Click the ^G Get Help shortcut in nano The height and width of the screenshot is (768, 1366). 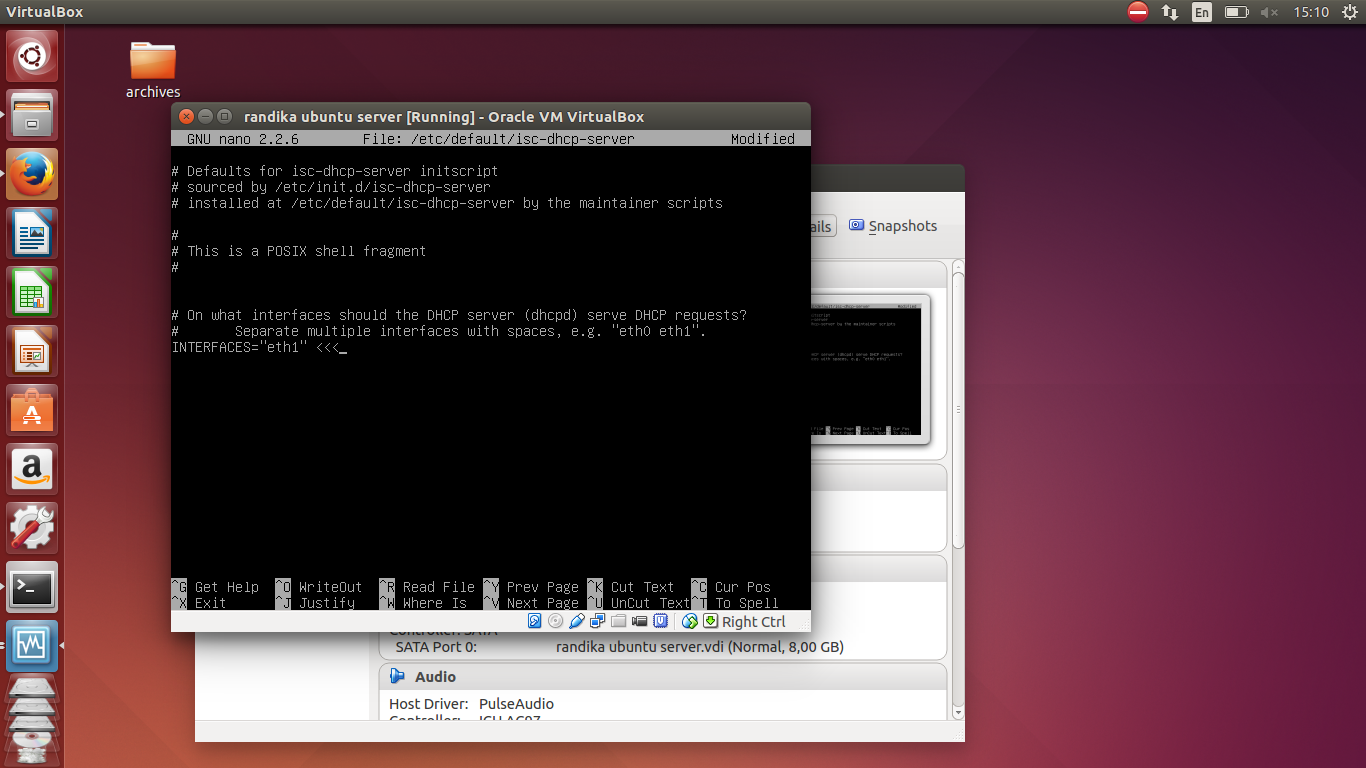[x=215, y=587]
